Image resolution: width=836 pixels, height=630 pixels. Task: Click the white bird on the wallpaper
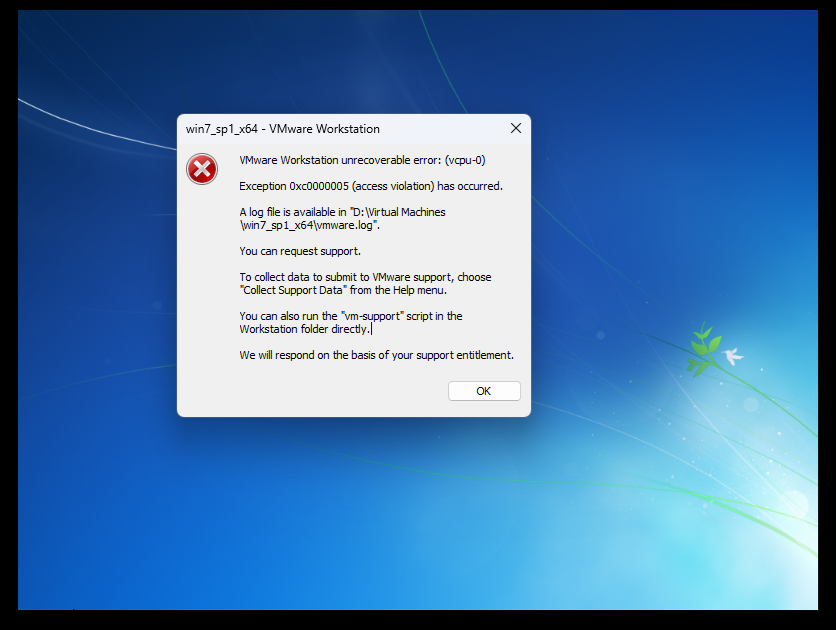click(x=733, y=355)
